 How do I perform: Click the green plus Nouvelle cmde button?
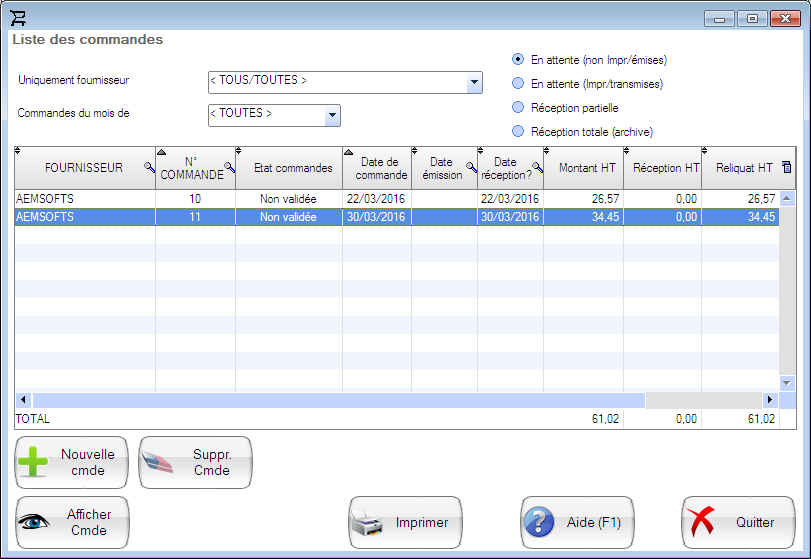pos(72,462)
